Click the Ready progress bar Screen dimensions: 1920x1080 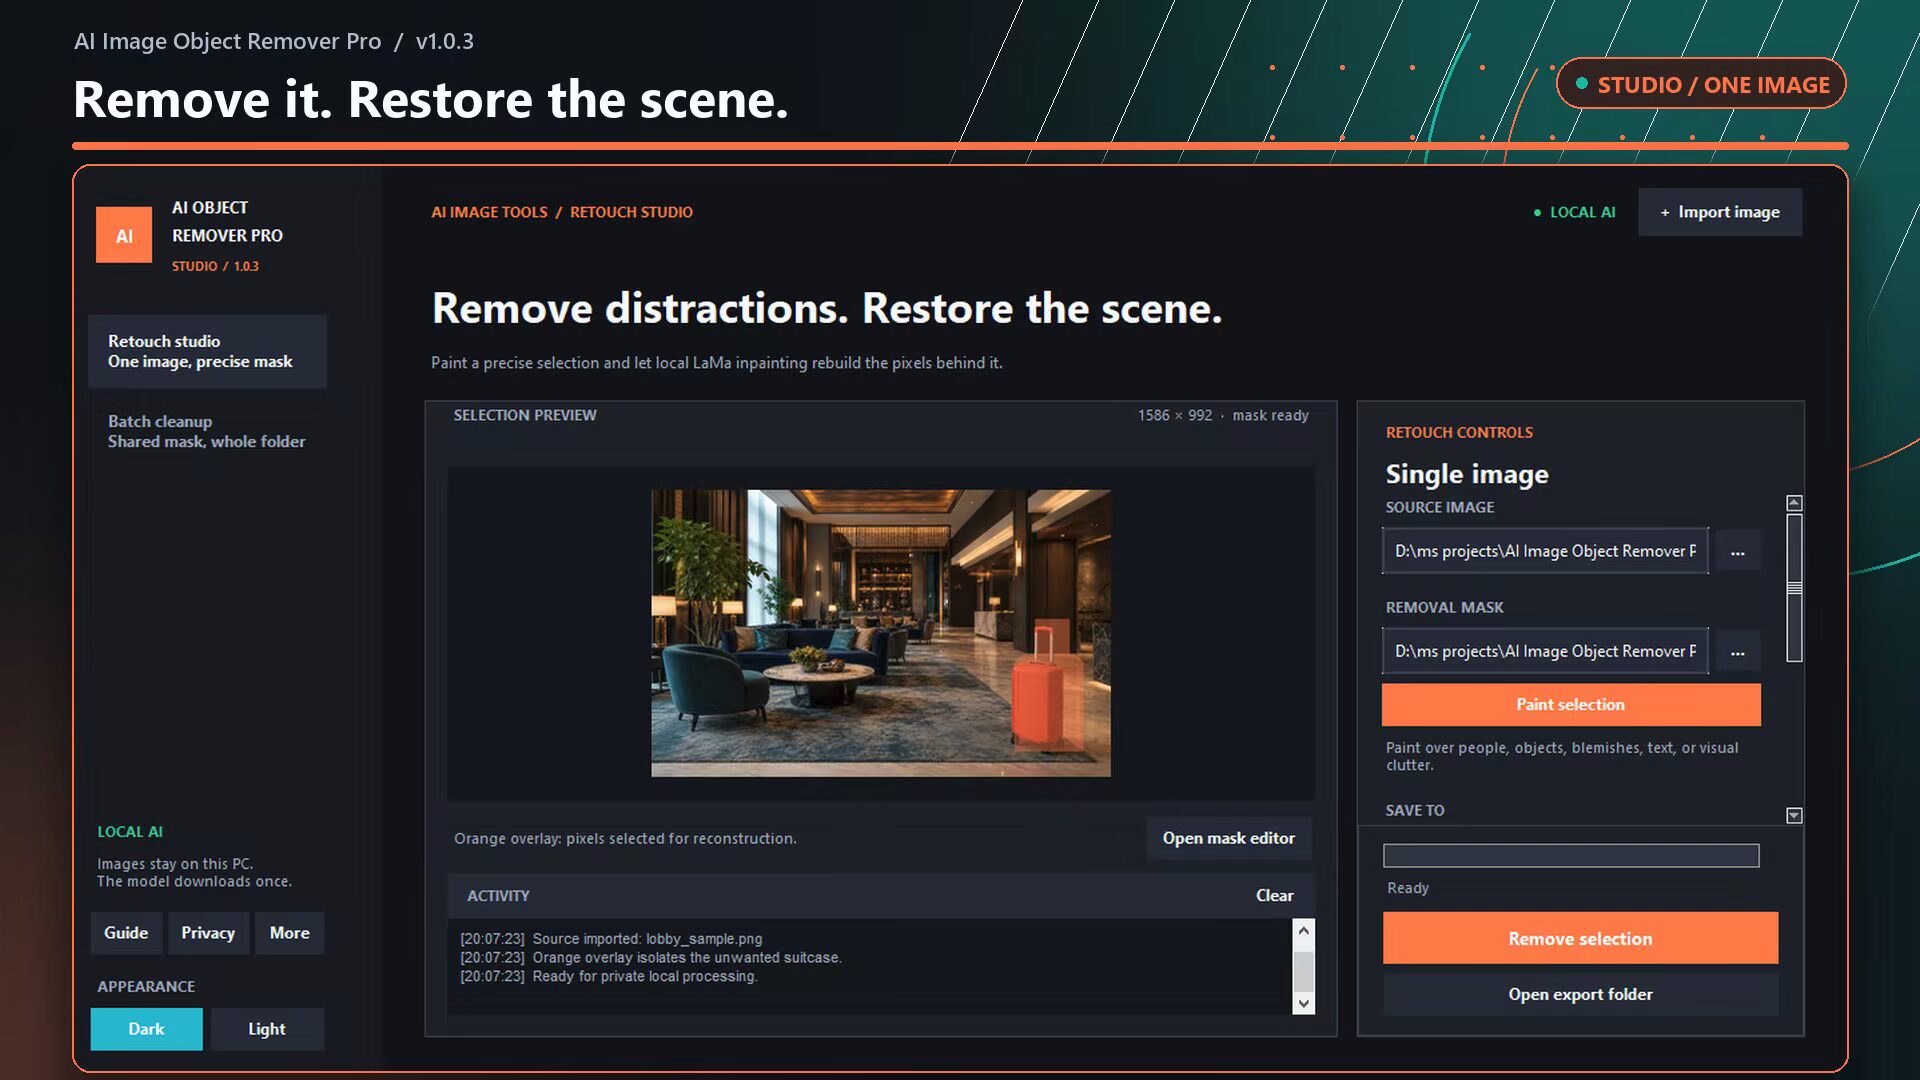(1571, 855)
